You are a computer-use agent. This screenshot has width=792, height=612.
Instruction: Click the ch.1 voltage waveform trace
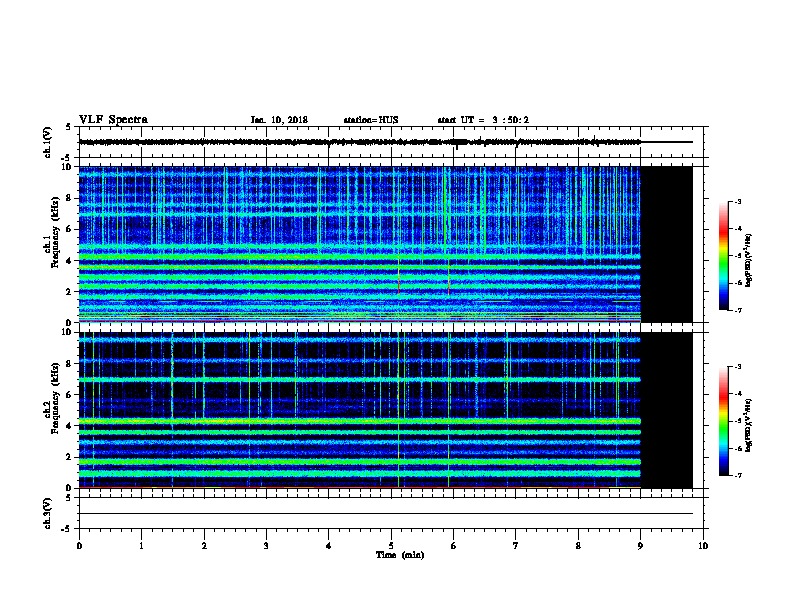click(360, 142)
